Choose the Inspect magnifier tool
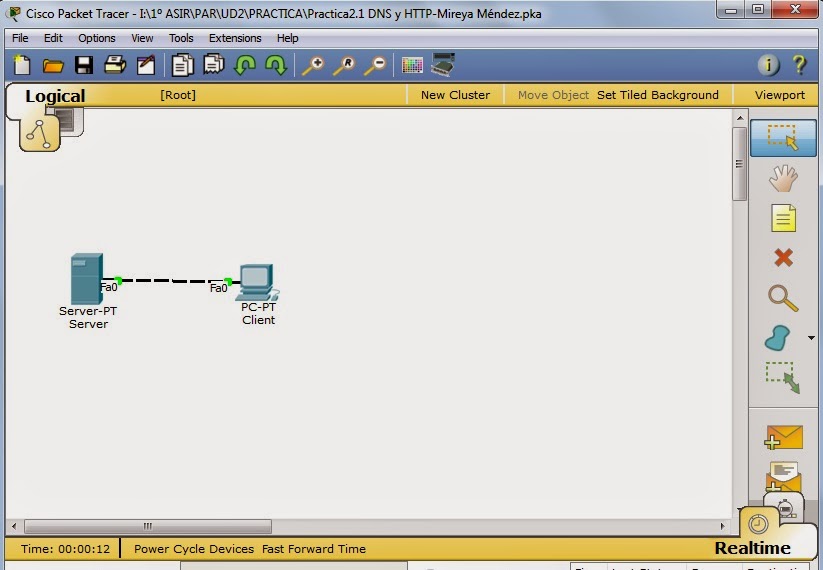The height and width of the screenshot is (570, 823). 783,298
